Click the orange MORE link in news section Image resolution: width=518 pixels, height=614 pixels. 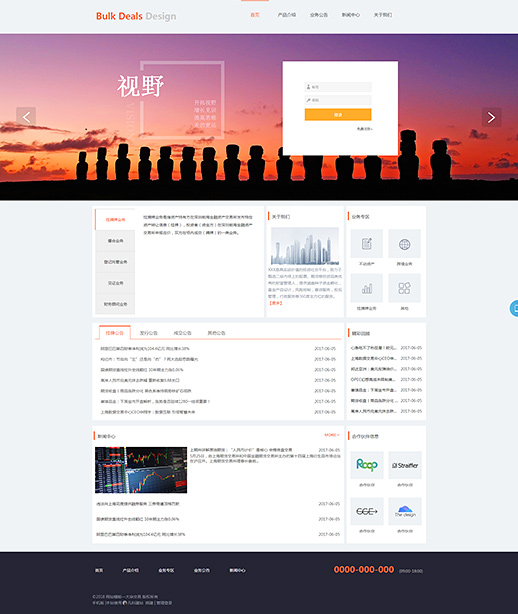tap(332, 435)
